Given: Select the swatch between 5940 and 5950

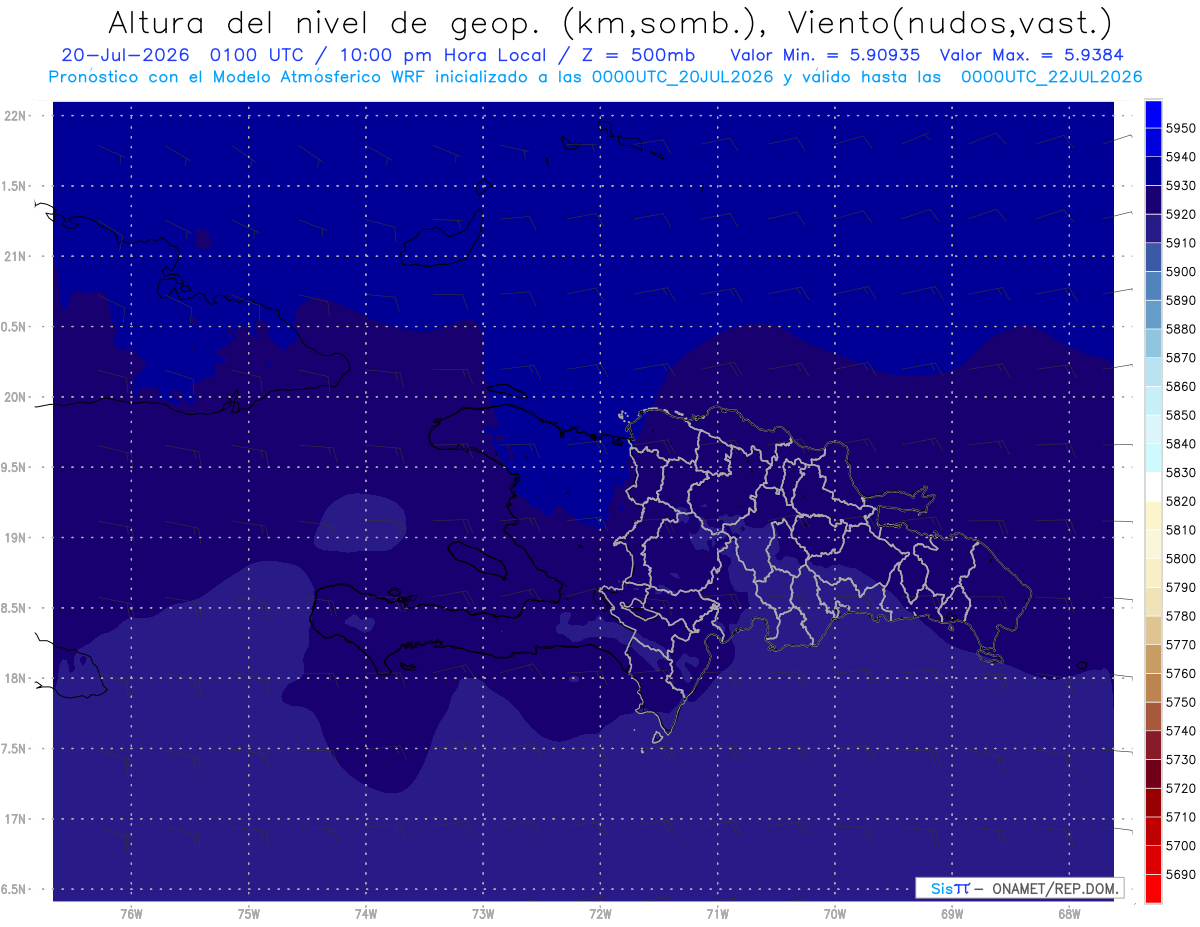Looking at the screenshot, I should tap(1153, 141).
